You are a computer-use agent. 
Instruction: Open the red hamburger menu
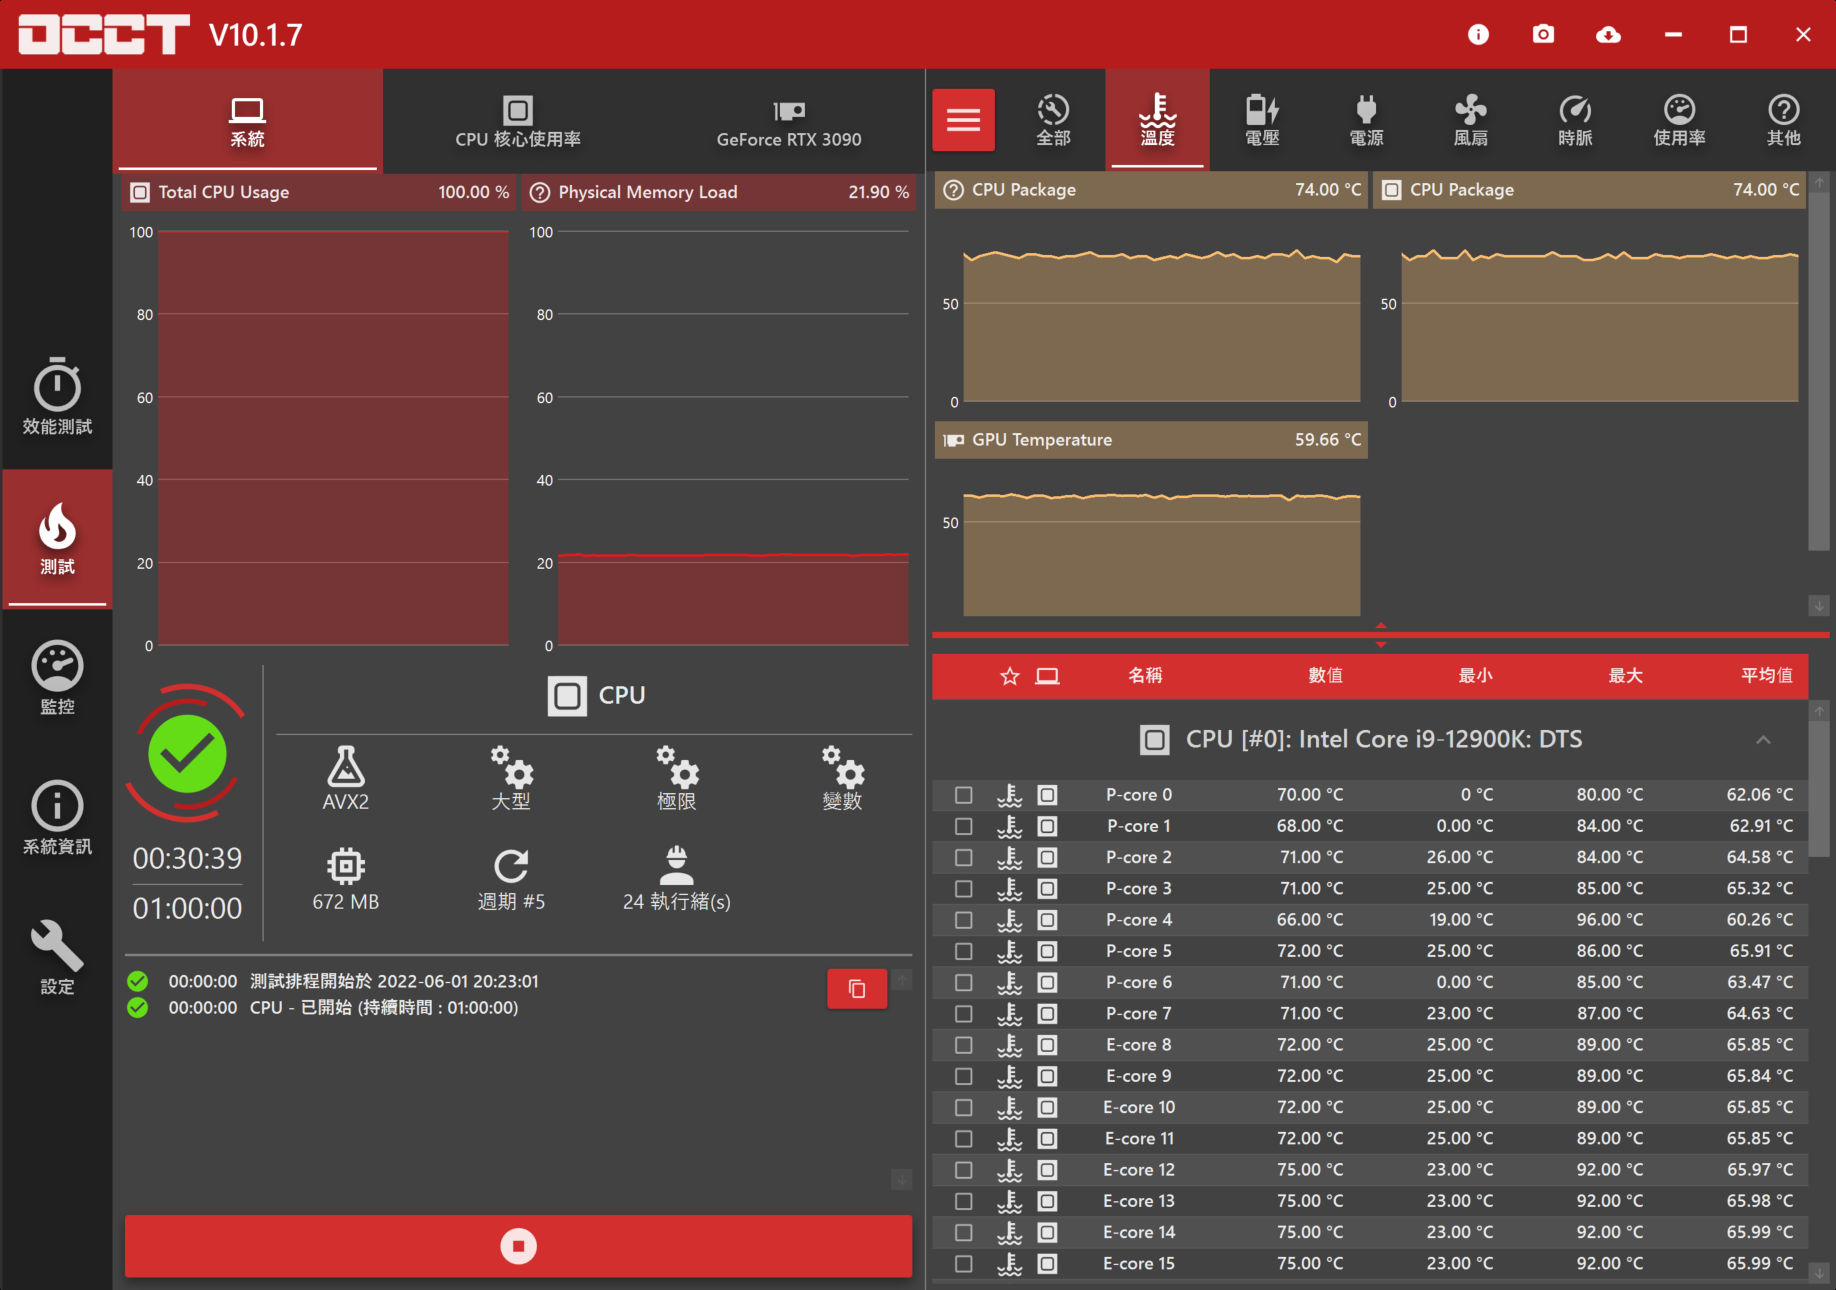(963, 120)
